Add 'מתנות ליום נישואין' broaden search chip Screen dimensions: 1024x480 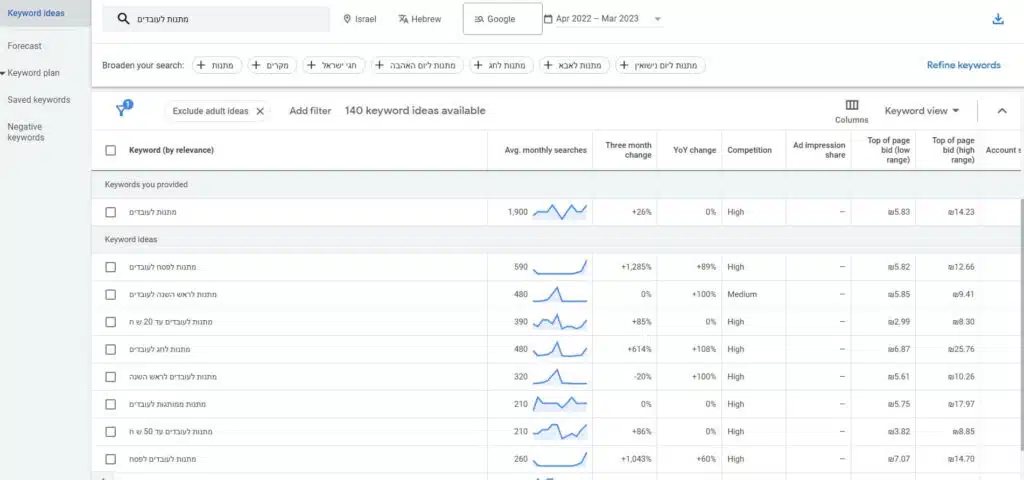[x=661, y=65]
